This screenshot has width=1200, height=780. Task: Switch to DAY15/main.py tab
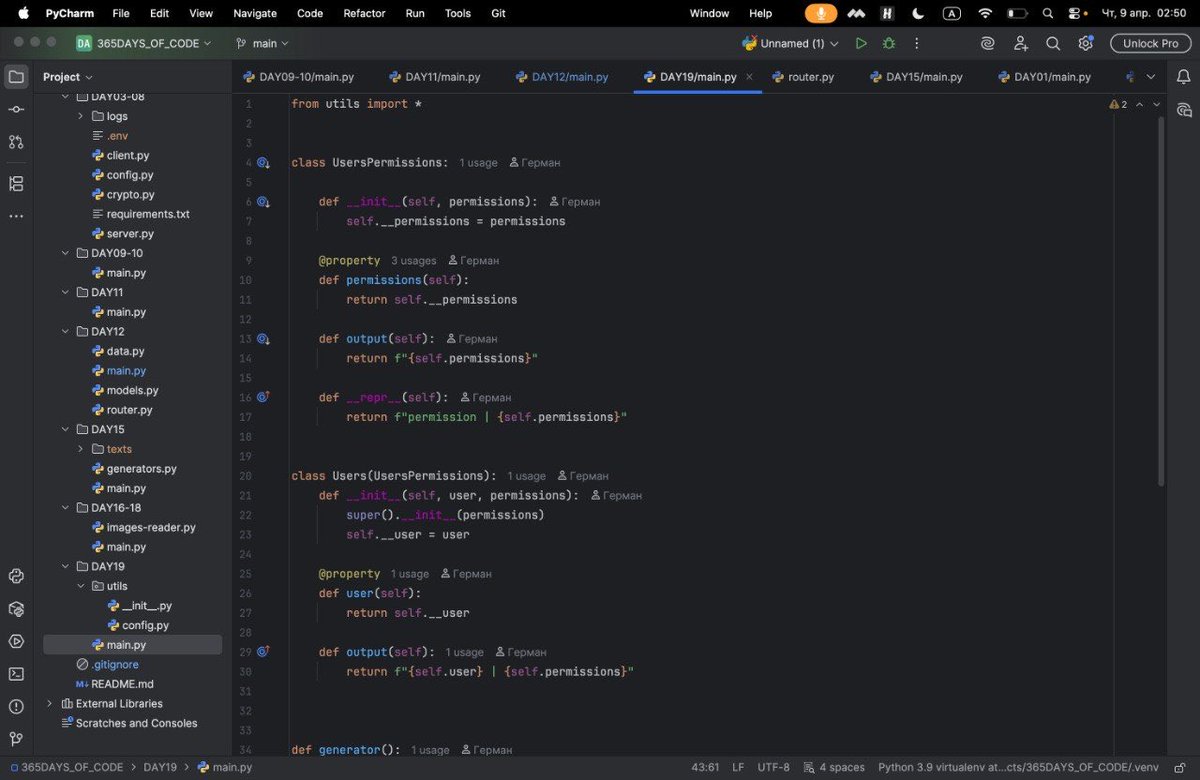916,77
